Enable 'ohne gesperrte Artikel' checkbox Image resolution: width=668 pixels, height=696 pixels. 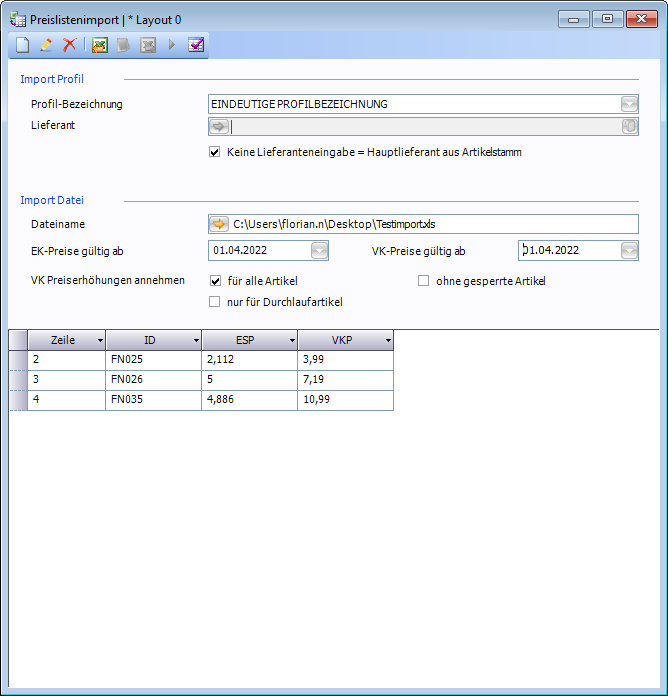423,281
